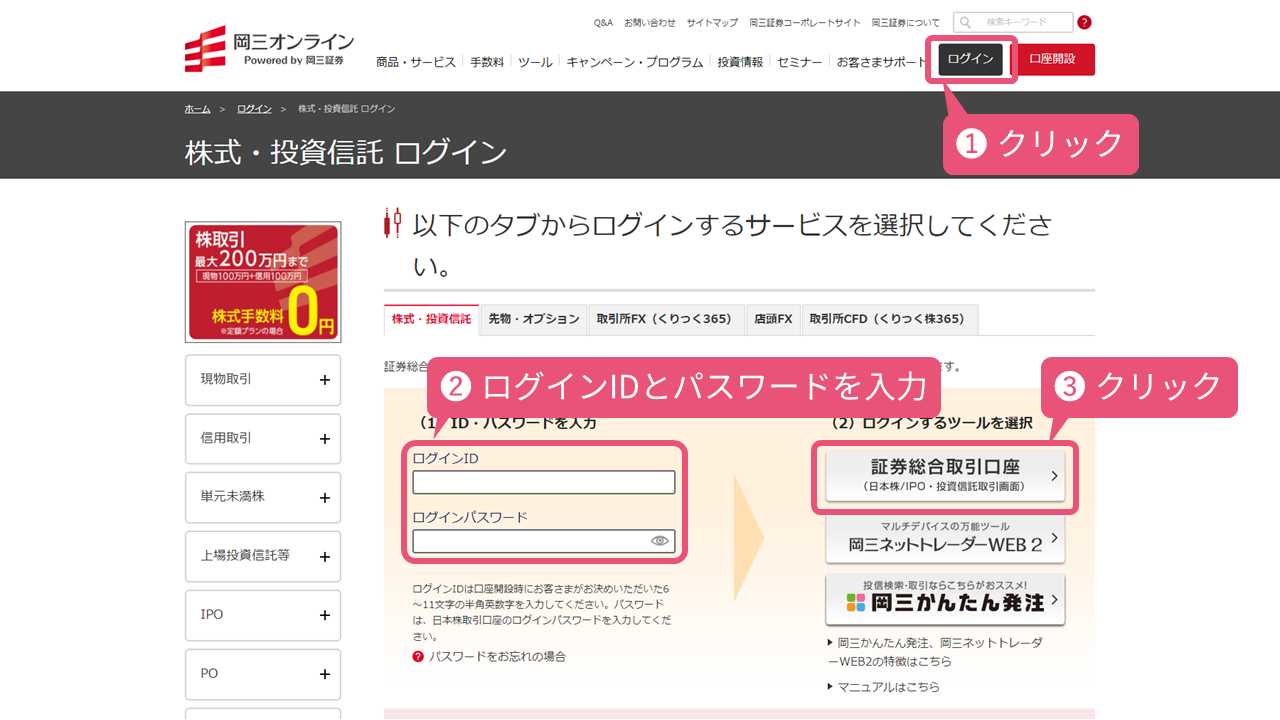Switch to 取引所FX（くりっく365）tab
Screen dimensions: 1280x720
click(666, 319)
